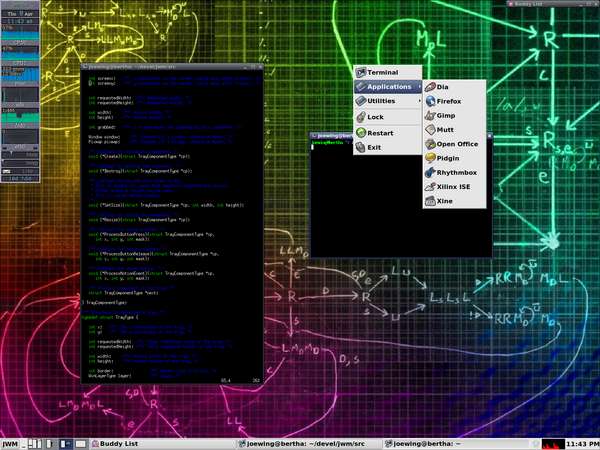Start Pidgin using its speech-bubble icon
The image size is (600, 450).
(429, 158)
